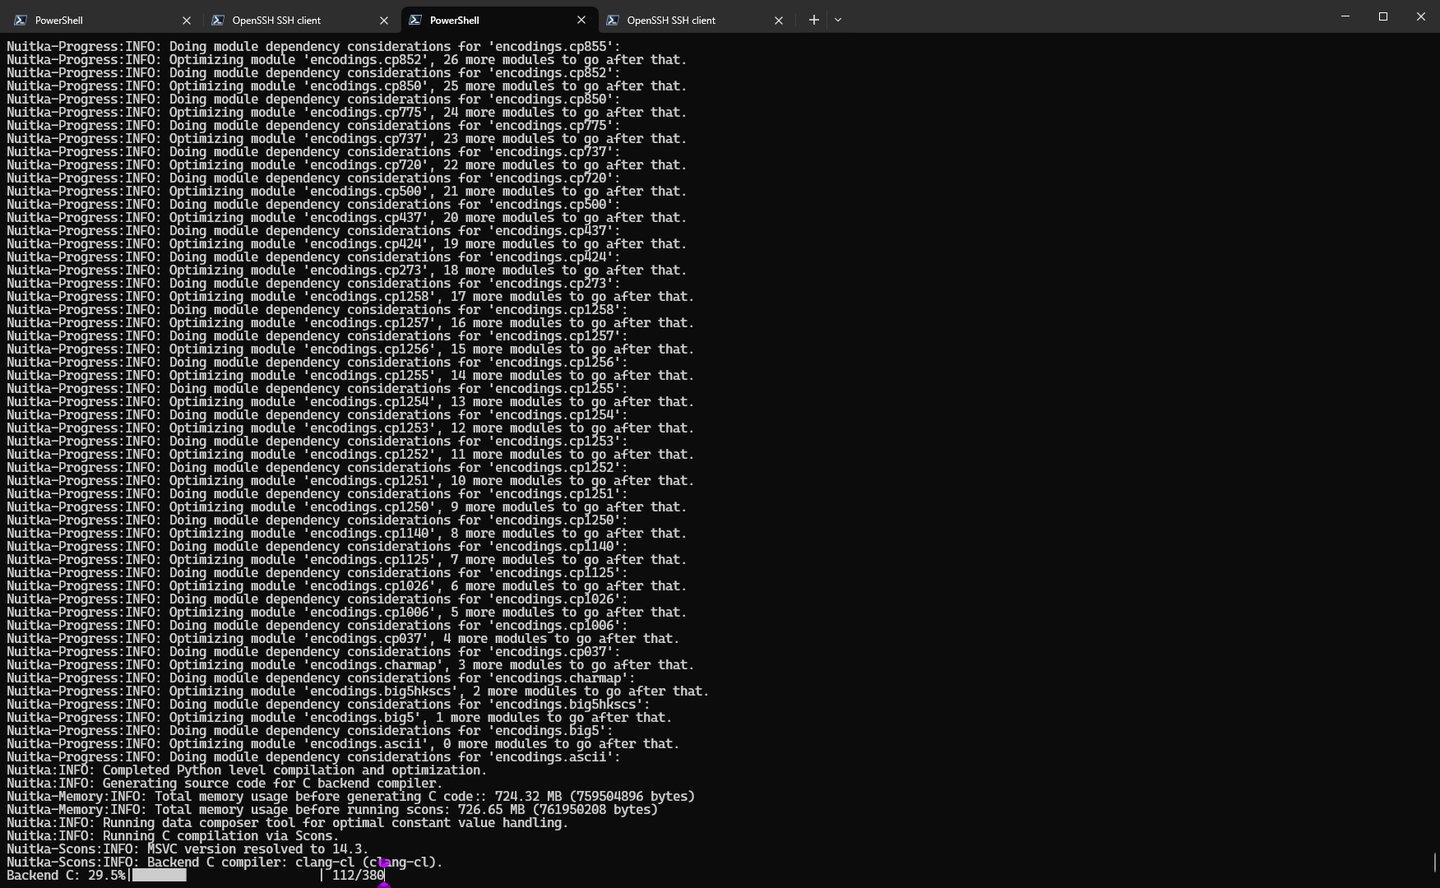Click the dependency considerations line for 'encodings.big5'

[309, 731]
